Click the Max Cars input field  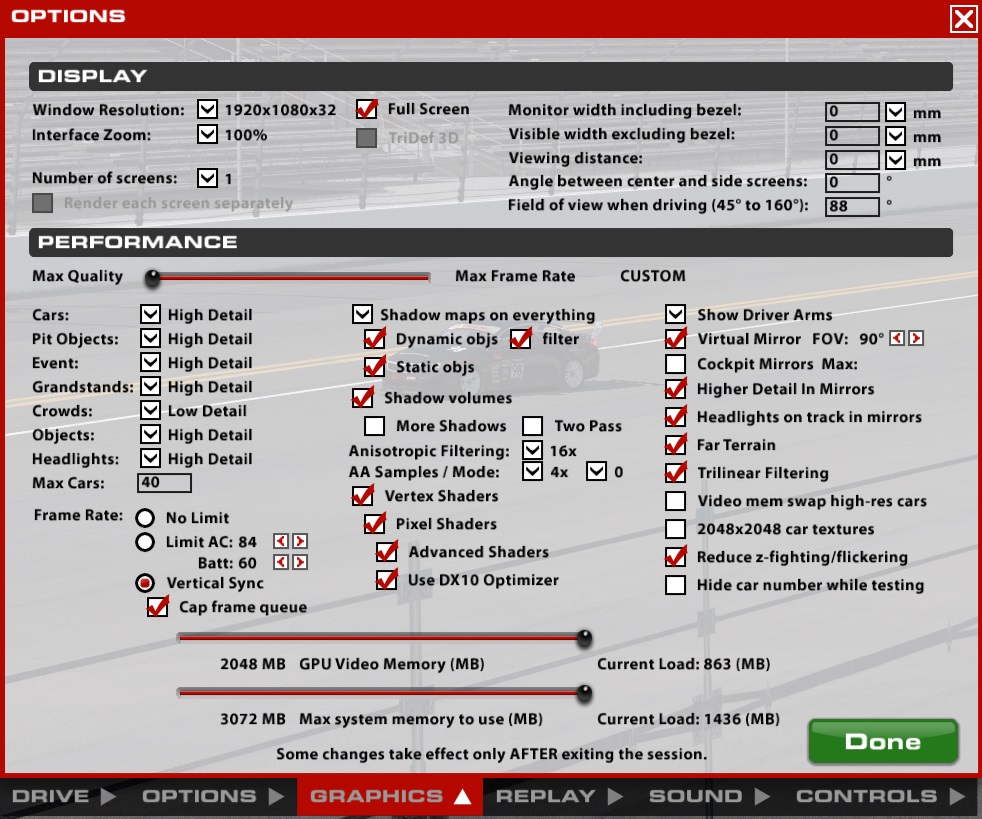166,484
